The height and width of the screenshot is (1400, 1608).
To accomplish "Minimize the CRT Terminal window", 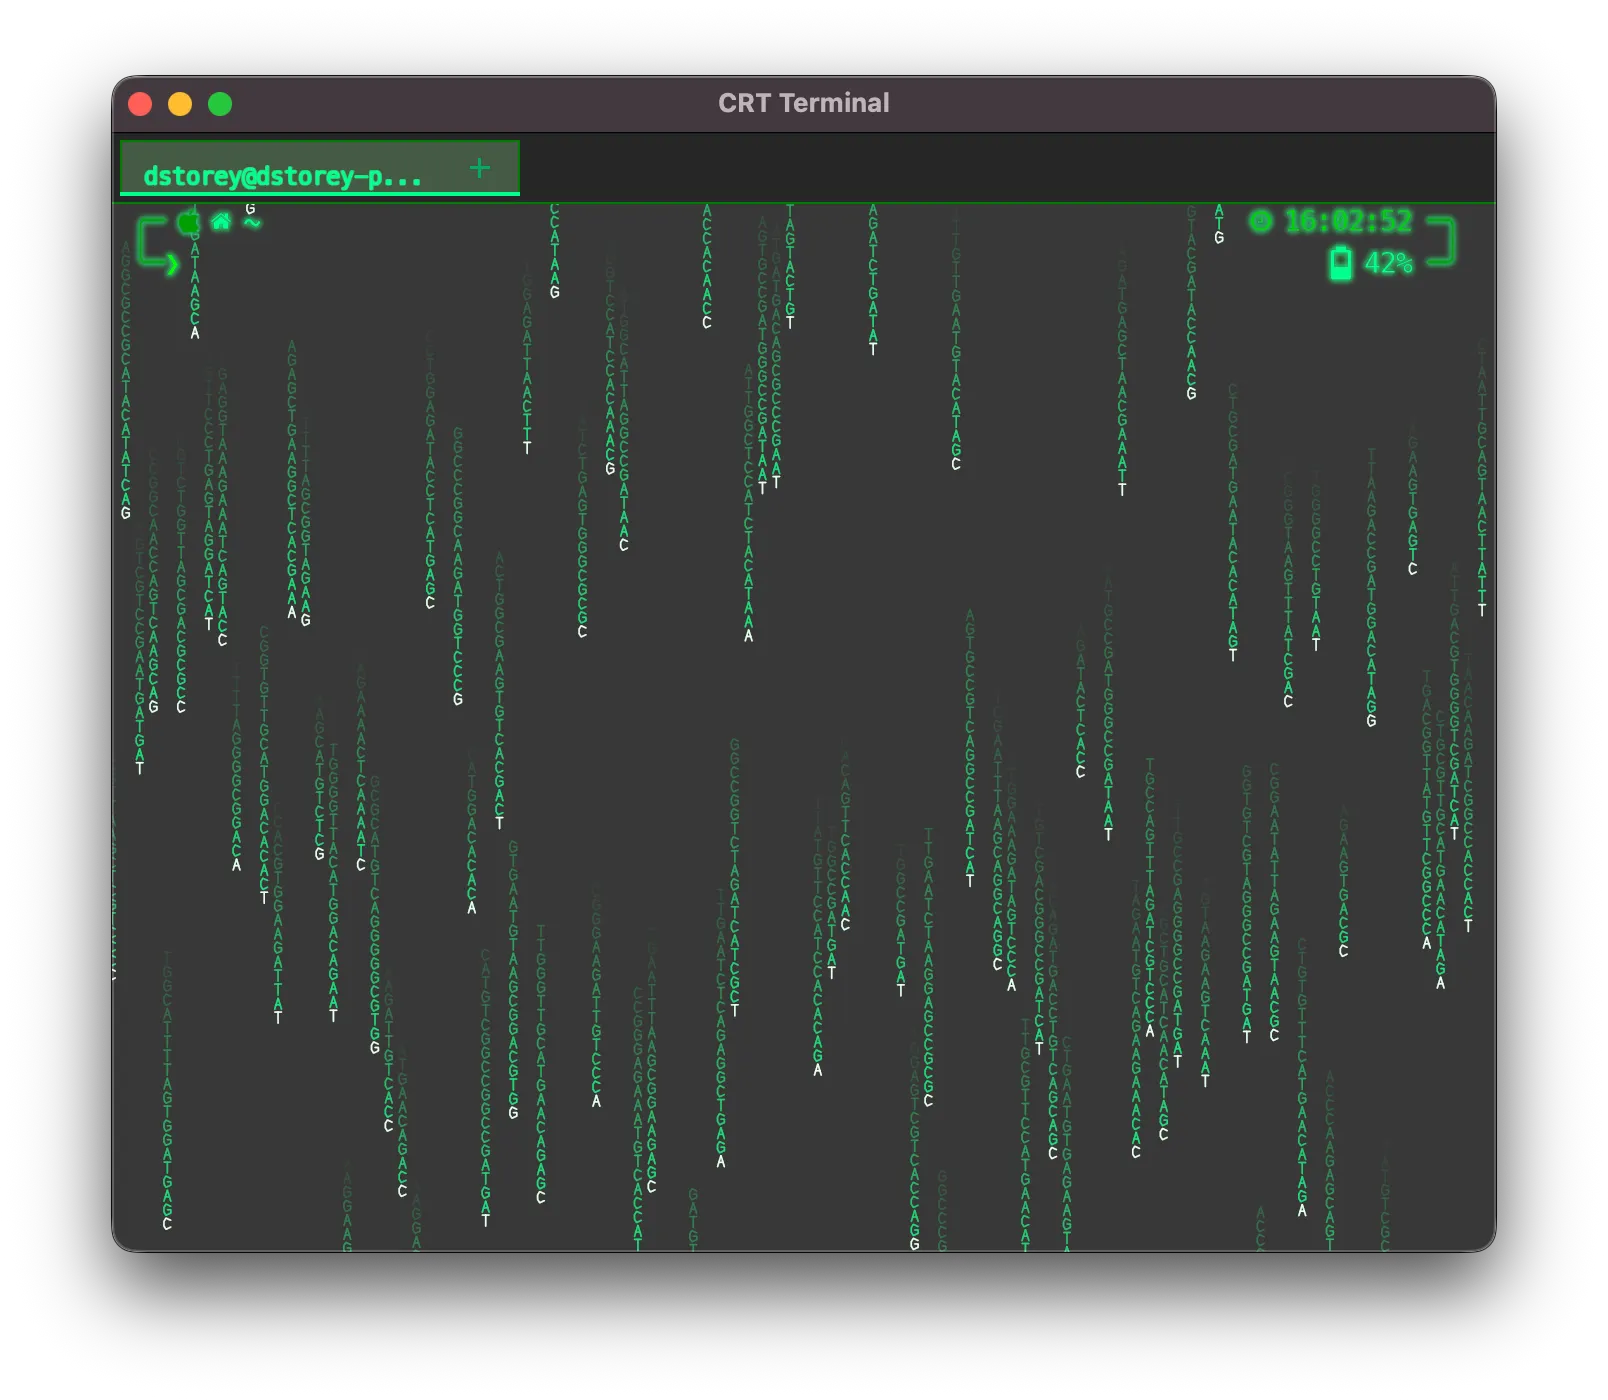I will [x=180, y=104].
